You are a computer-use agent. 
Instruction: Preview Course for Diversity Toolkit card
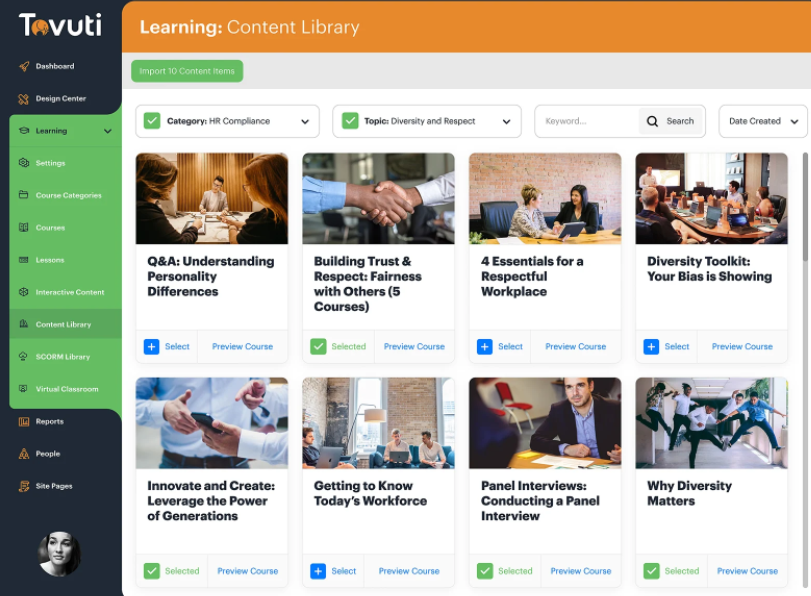(742, 347)
